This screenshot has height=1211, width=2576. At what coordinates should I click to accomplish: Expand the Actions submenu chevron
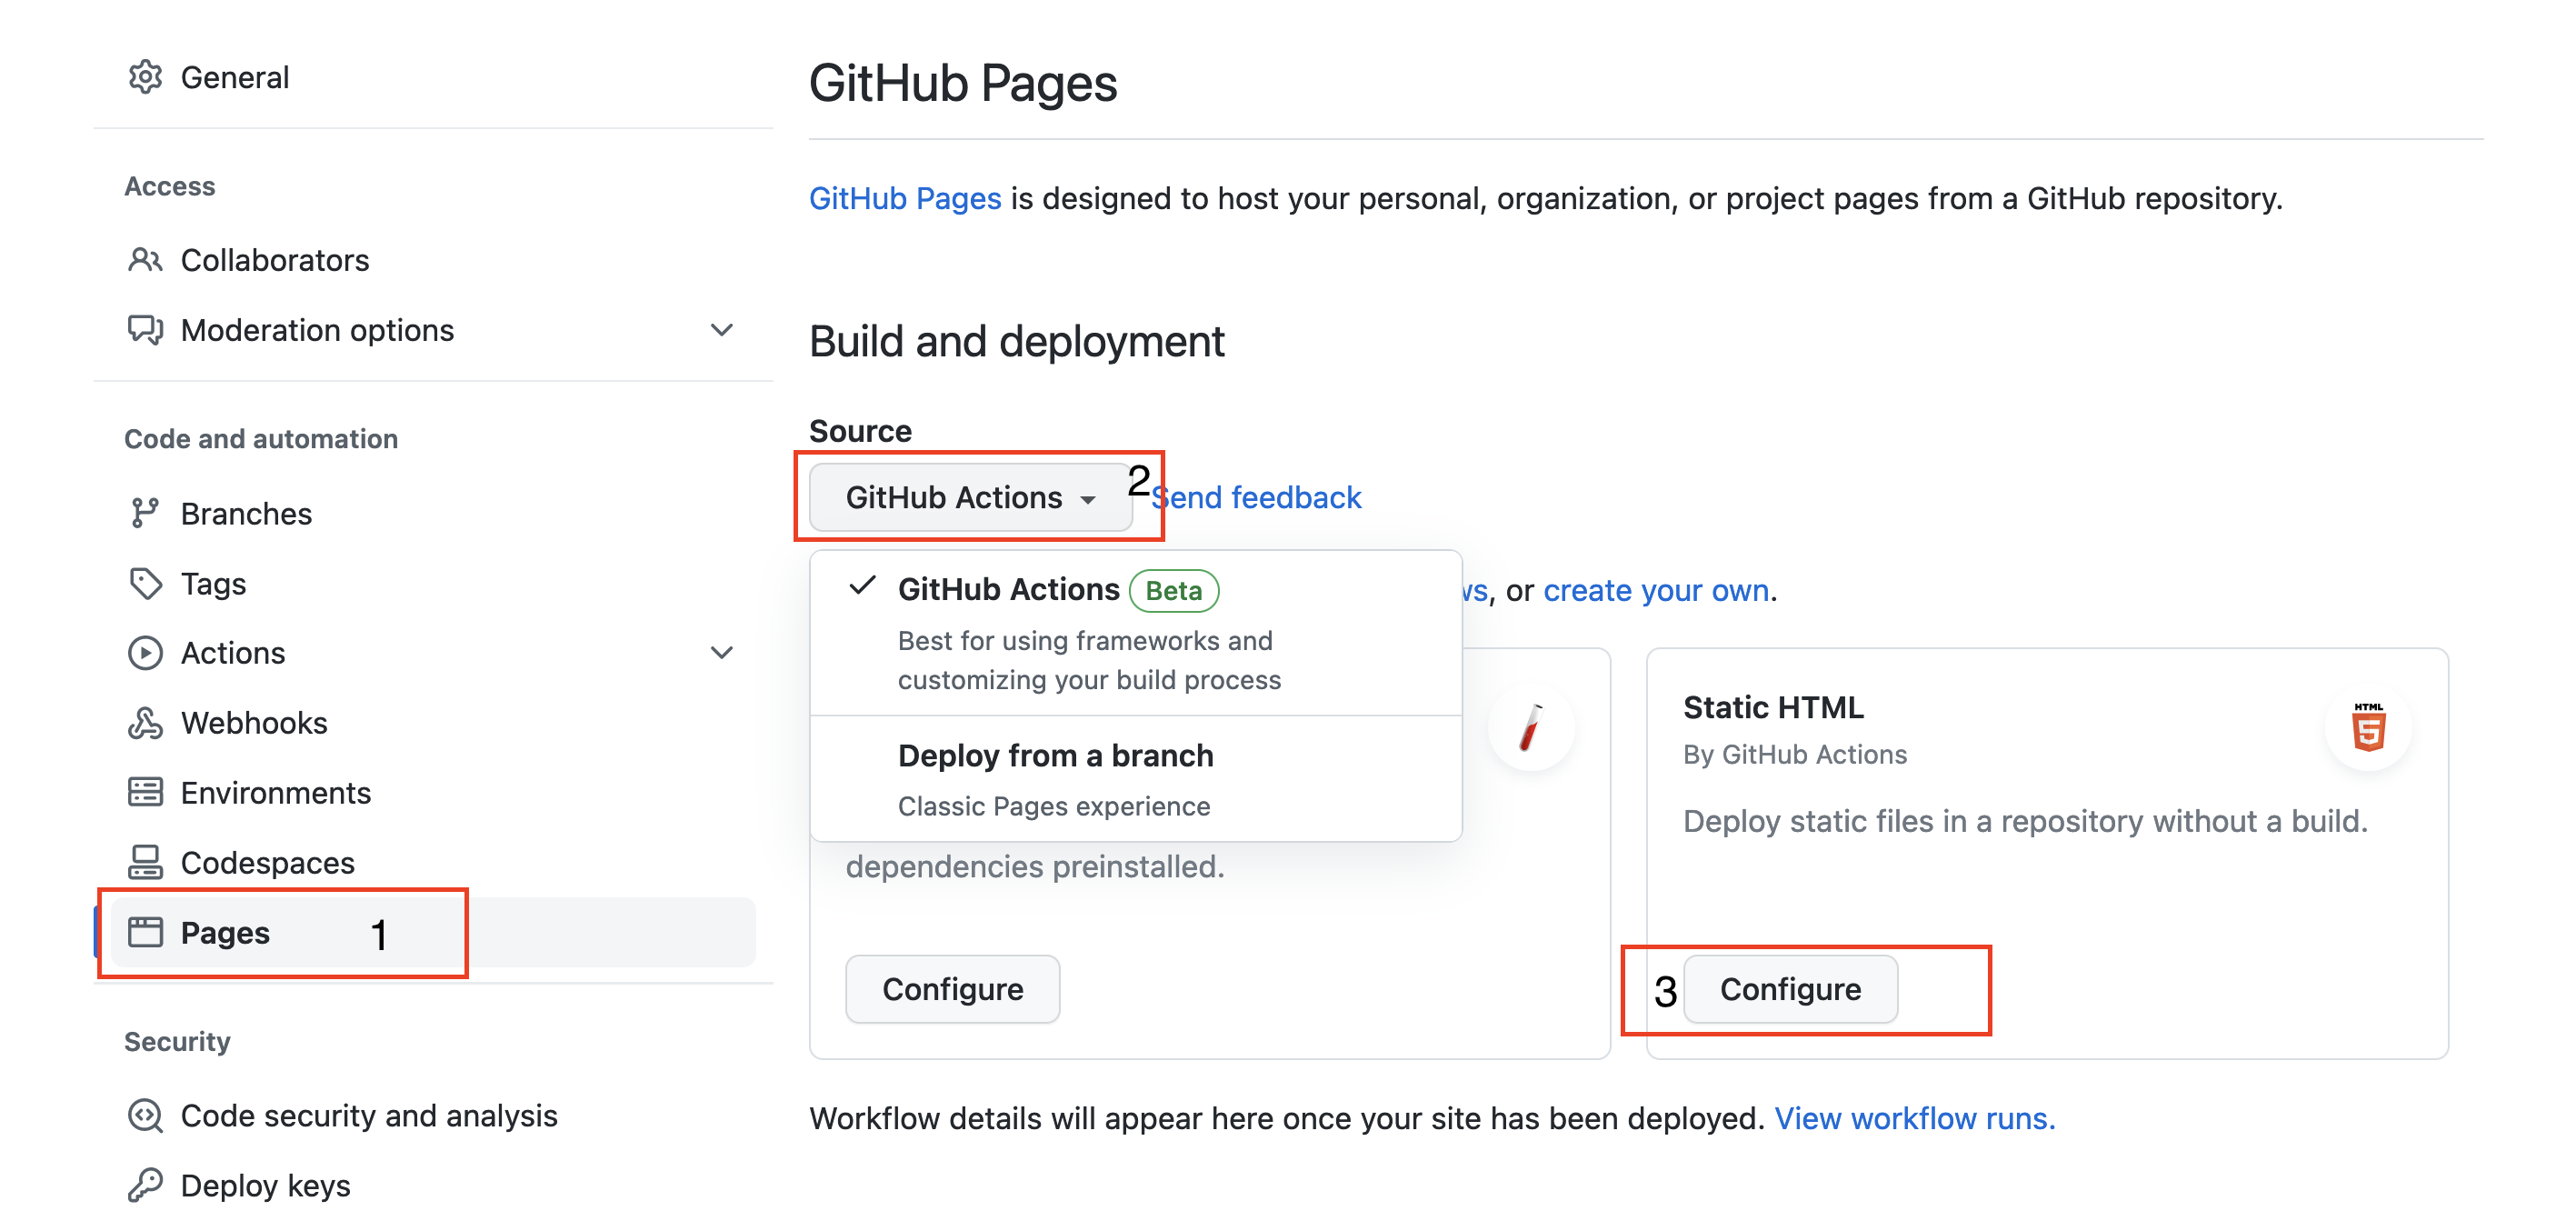tap(721, 653)
